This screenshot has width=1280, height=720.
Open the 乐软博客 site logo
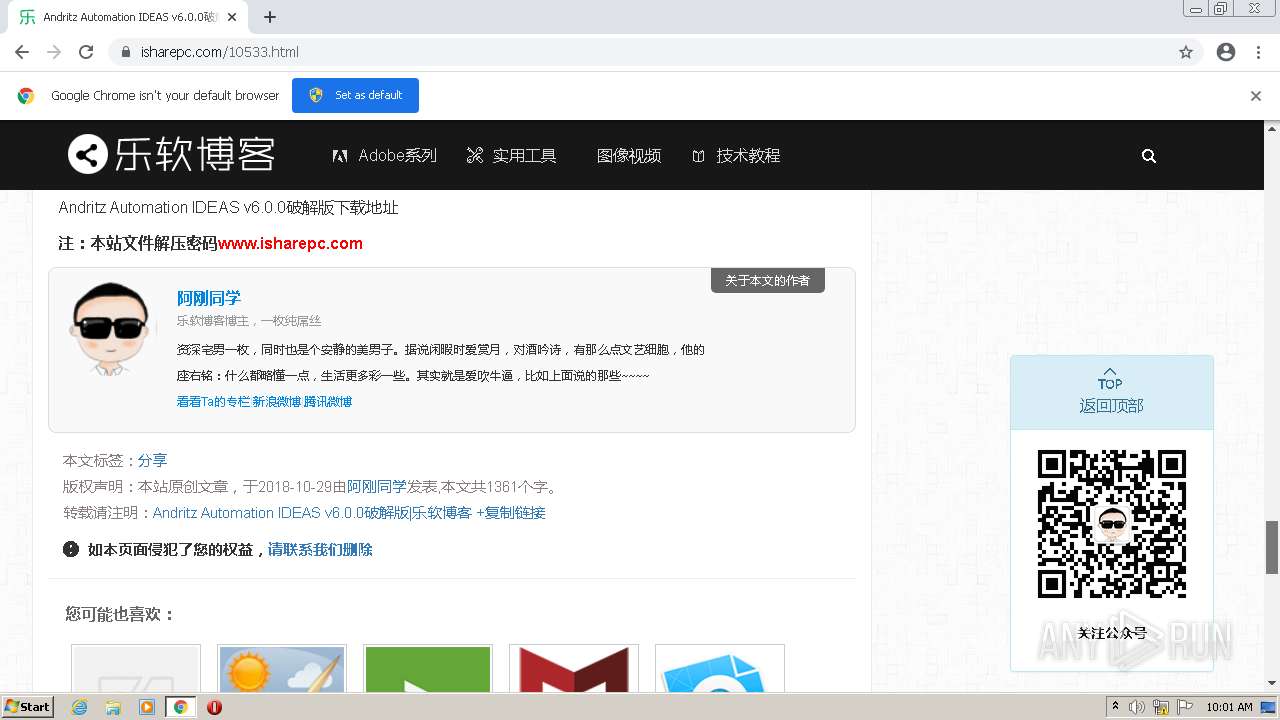(171, 155)
